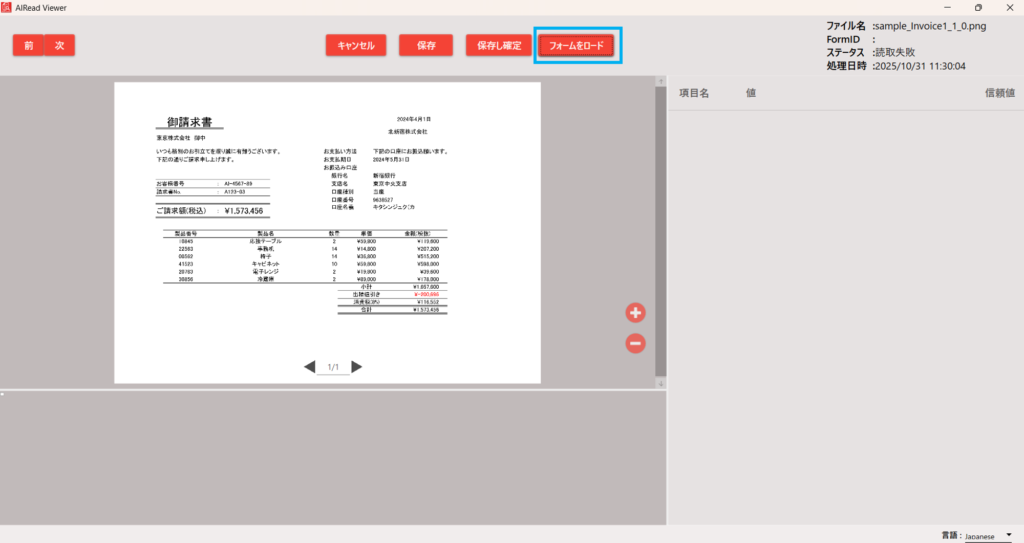Go to previous page using left arrow
The width and height of the screenshot is (1024, 543).
310,367
